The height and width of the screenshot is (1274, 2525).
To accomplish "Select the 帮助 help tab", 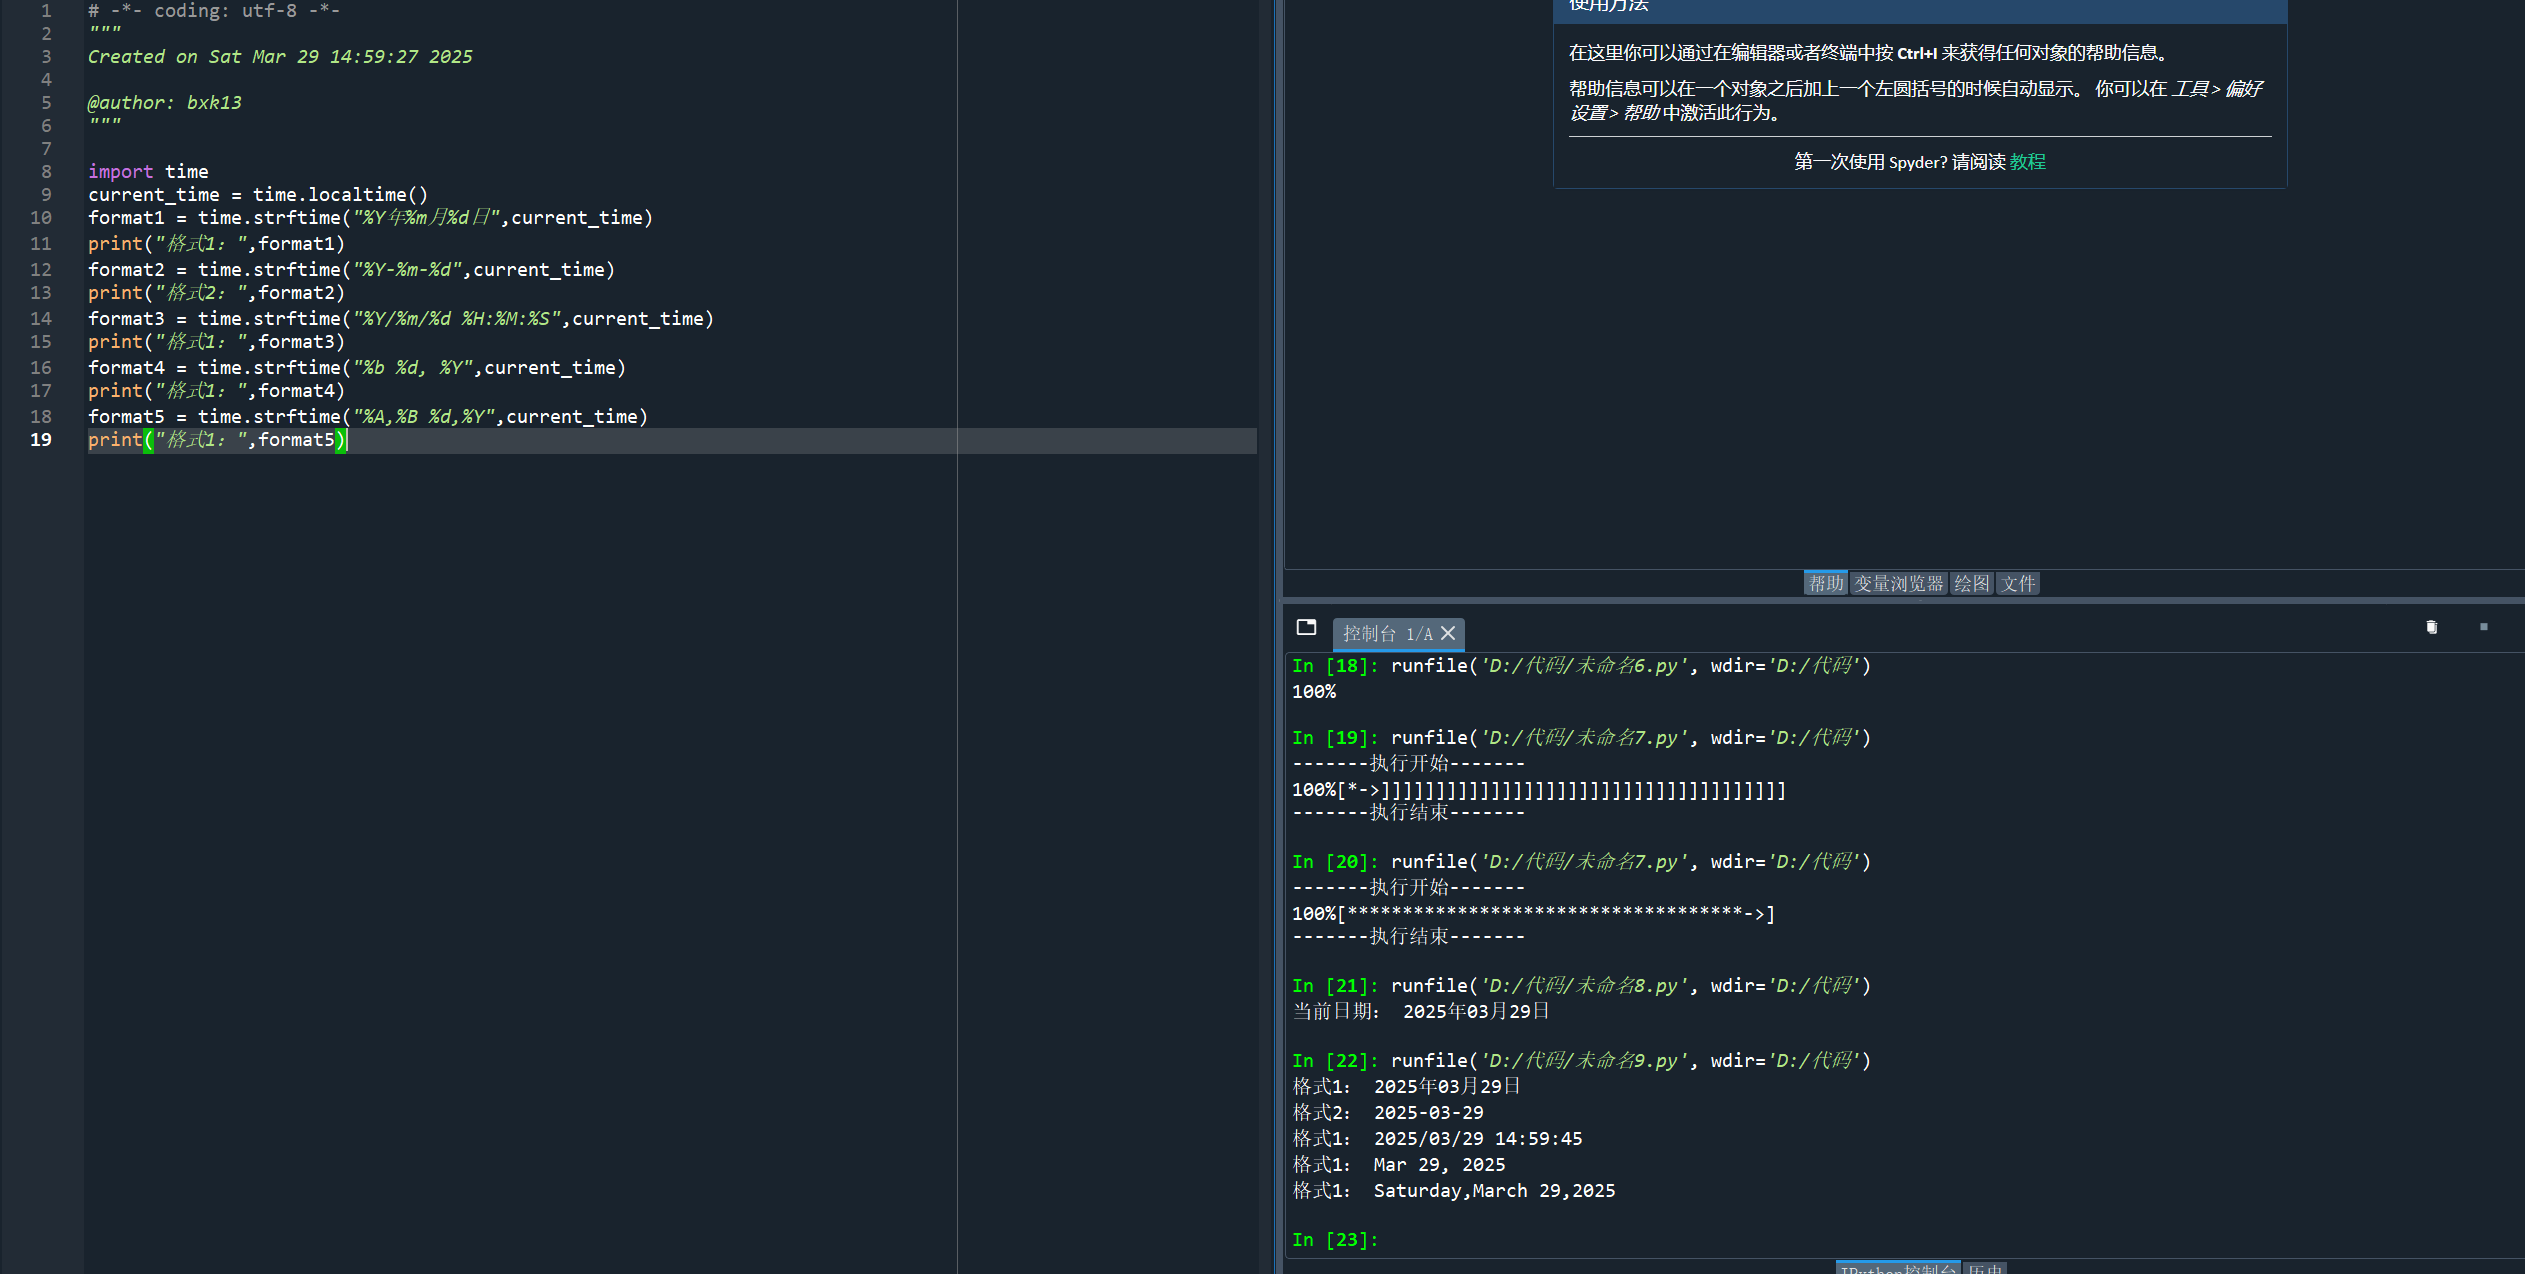I will click(1825, 583).
